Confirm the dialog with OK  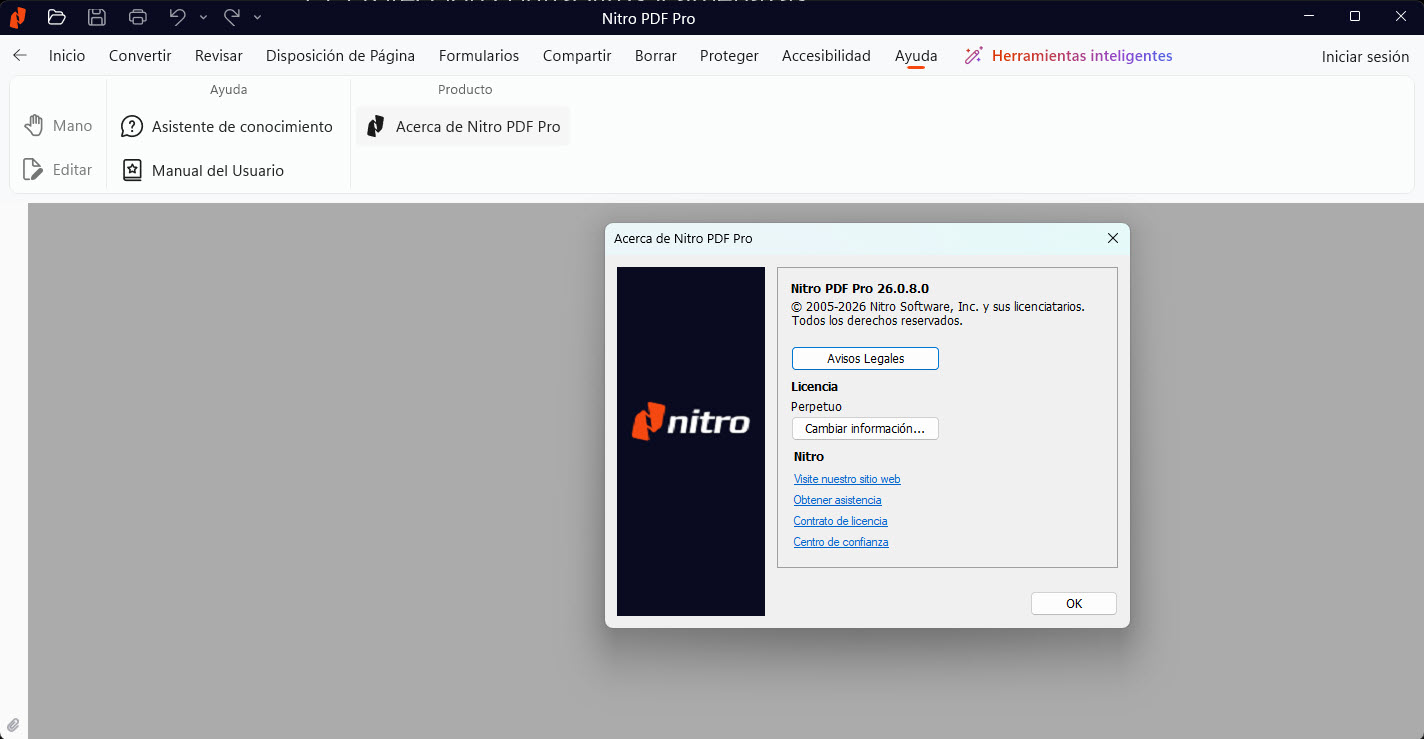click(1074, 604)
